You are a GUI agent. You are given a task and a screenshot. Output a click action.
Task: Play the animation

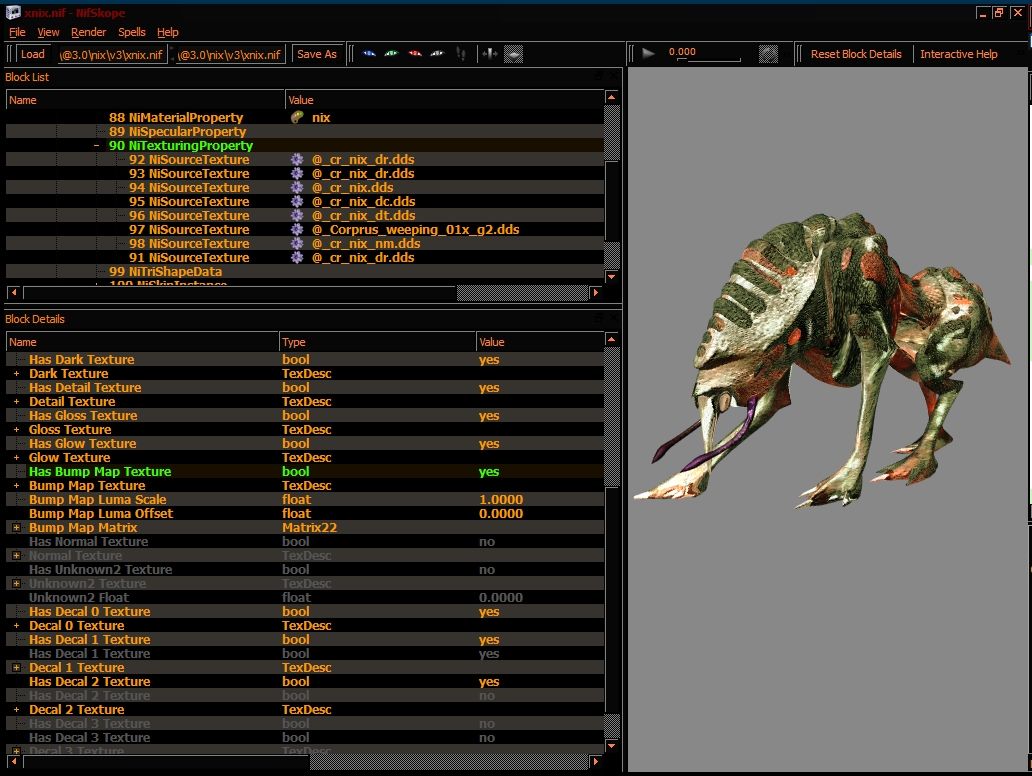pos(648,53)
